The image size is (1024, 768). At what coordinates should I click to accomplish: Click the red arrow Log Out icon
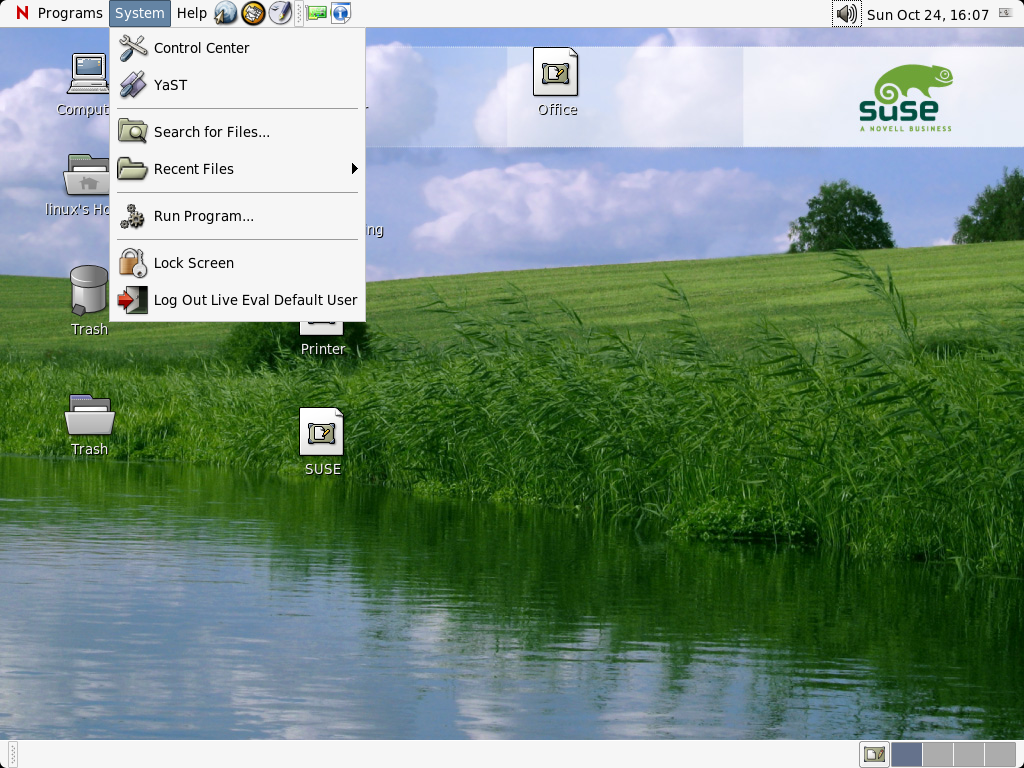point(133,300)
